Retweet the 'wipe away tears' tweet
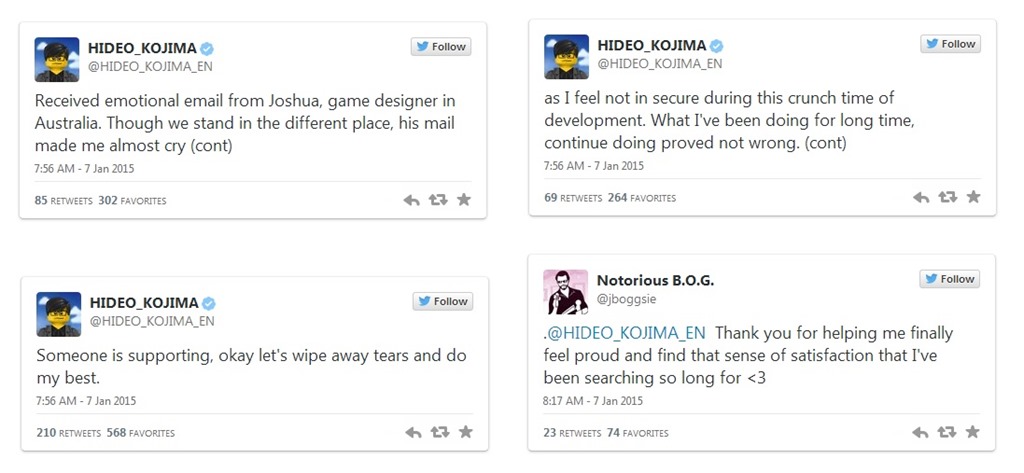The height and width of the screenshot is (473, 1024). 440,433
